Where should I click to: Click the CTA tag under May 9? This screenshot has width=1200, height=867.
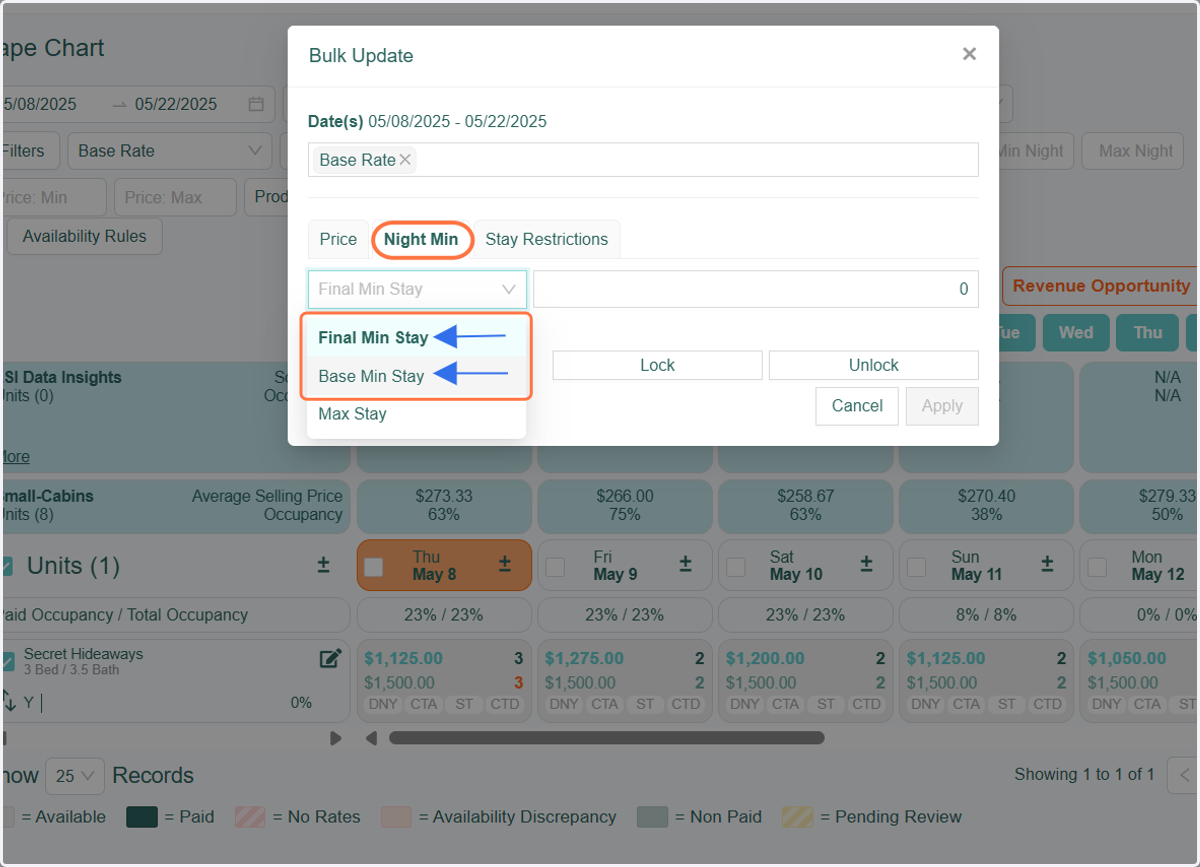pos(605,704)
